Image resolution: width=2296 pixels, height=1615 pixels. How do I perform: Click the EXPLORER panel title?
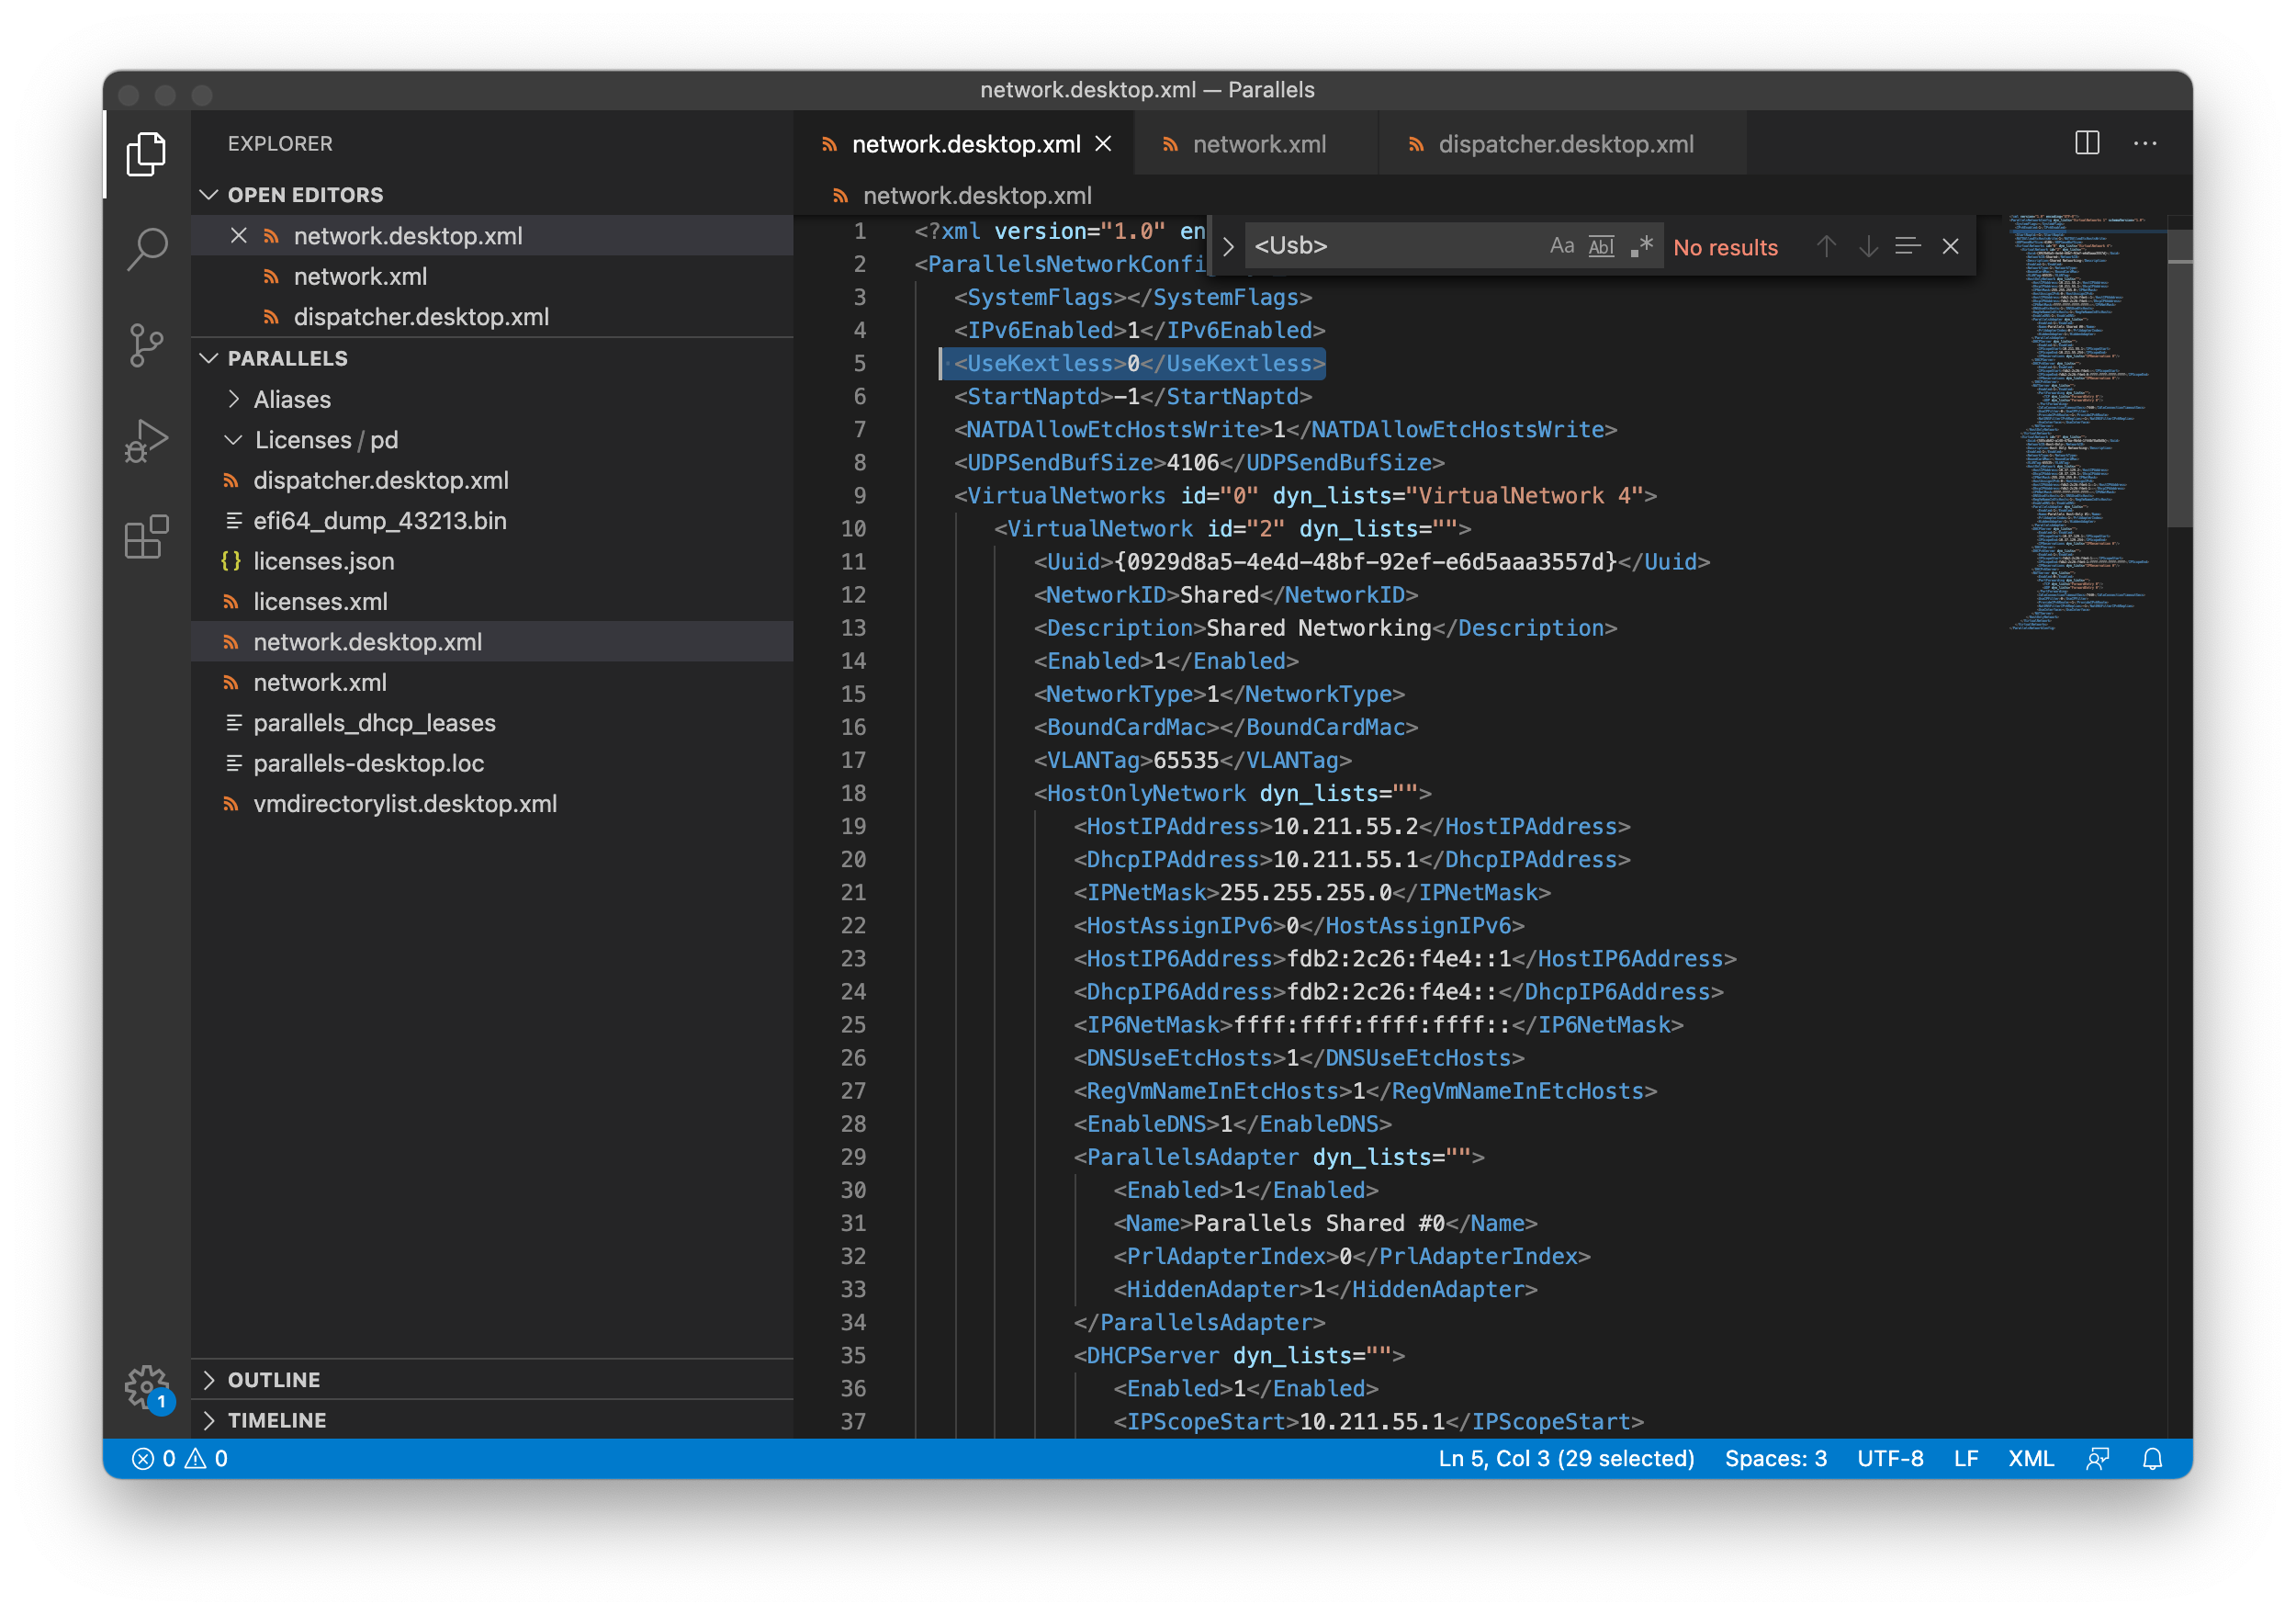[280, 144]
